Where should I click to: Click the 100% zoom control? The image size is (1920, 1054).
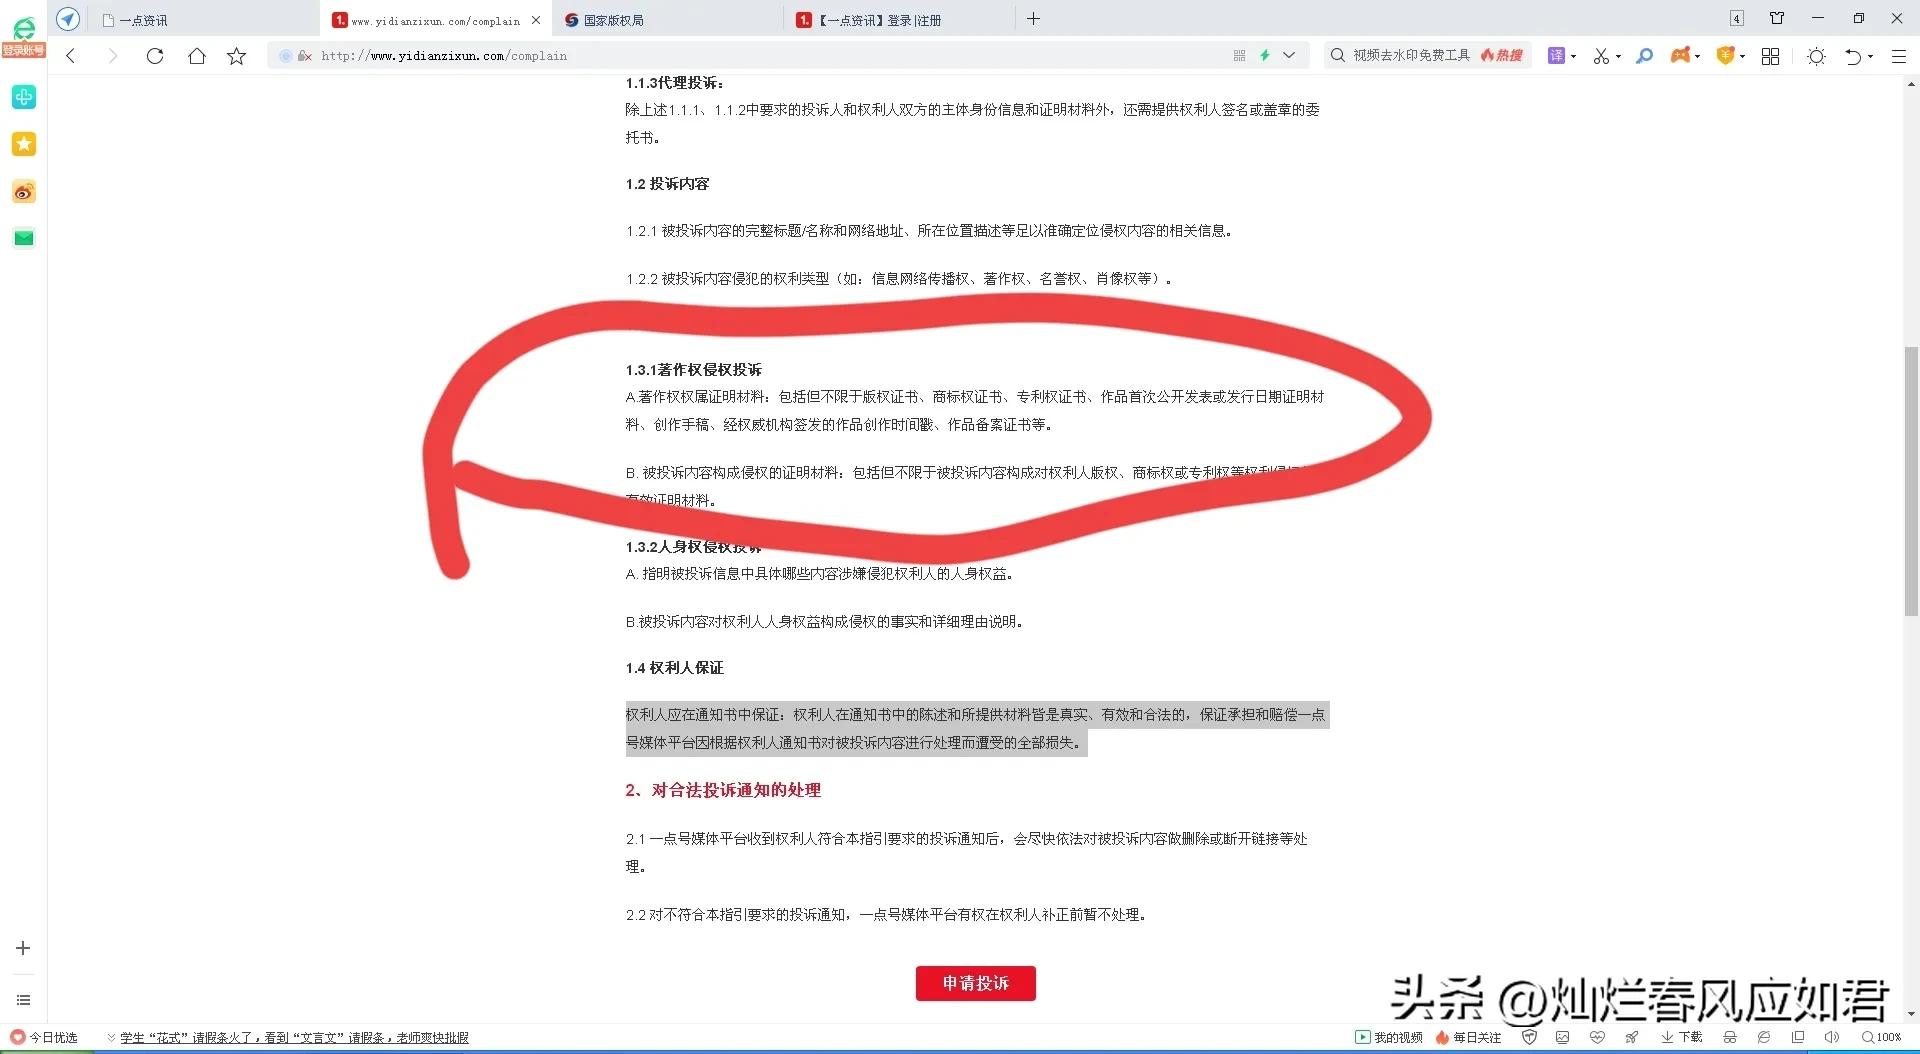1884,1037
